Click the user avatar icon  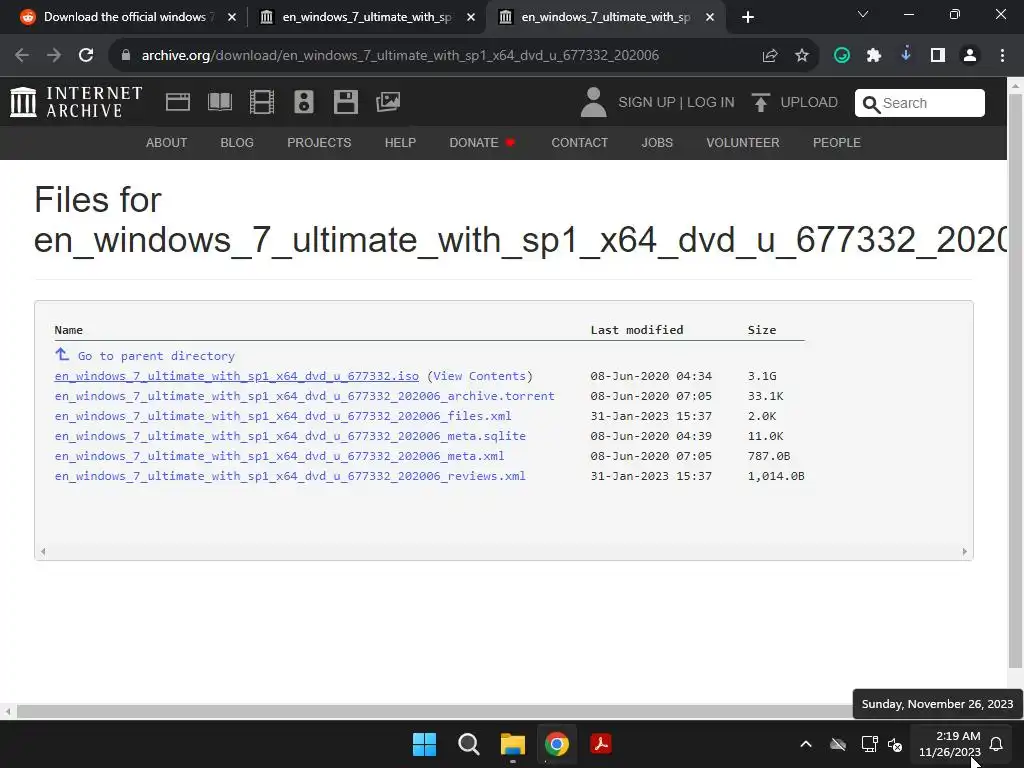point(593,103)
